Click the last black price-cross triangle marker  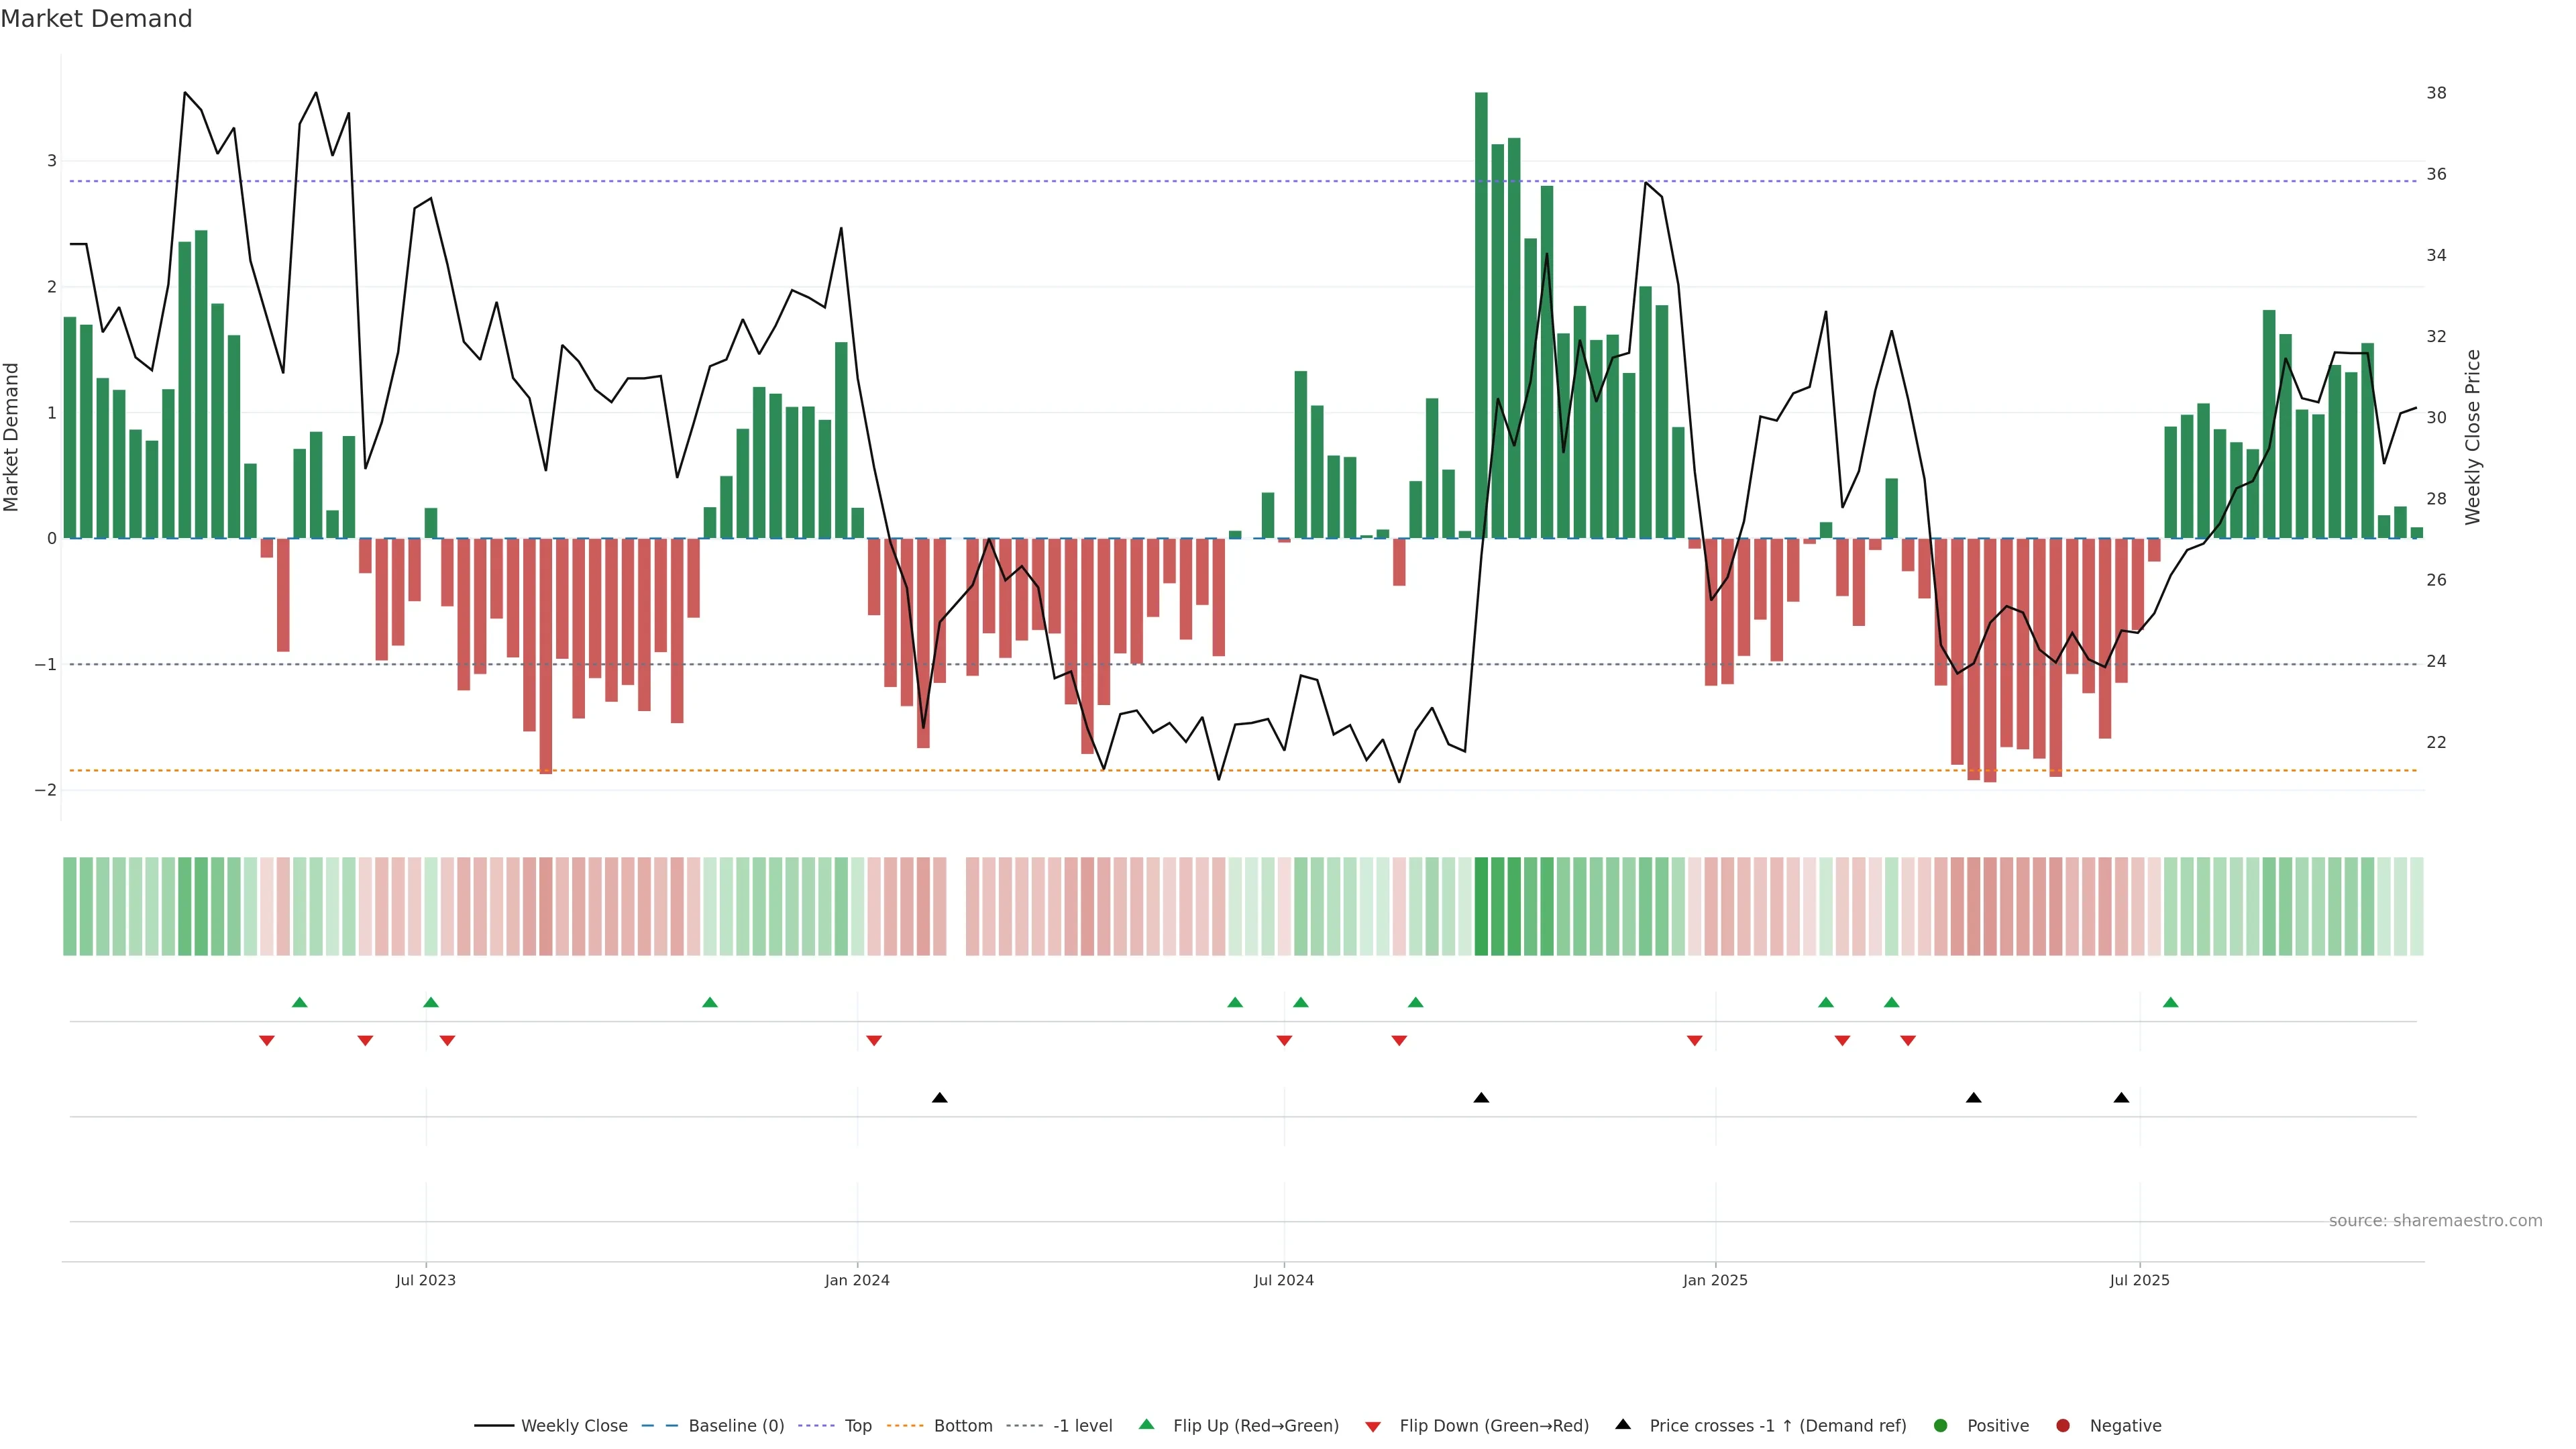click(x=2121, y=1098)
